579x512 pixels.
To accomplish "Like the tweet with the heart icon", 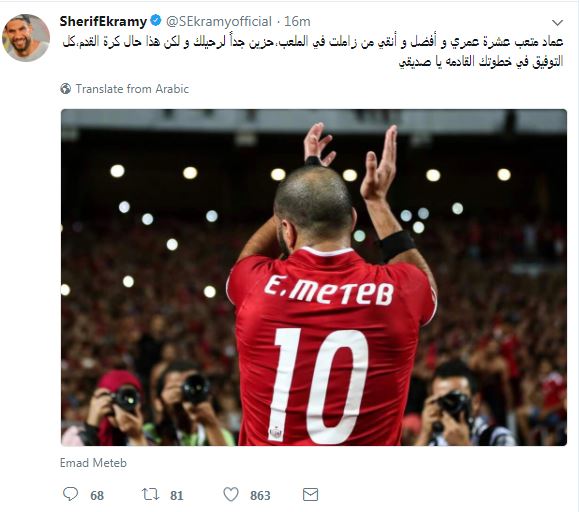I will [231, 494].
